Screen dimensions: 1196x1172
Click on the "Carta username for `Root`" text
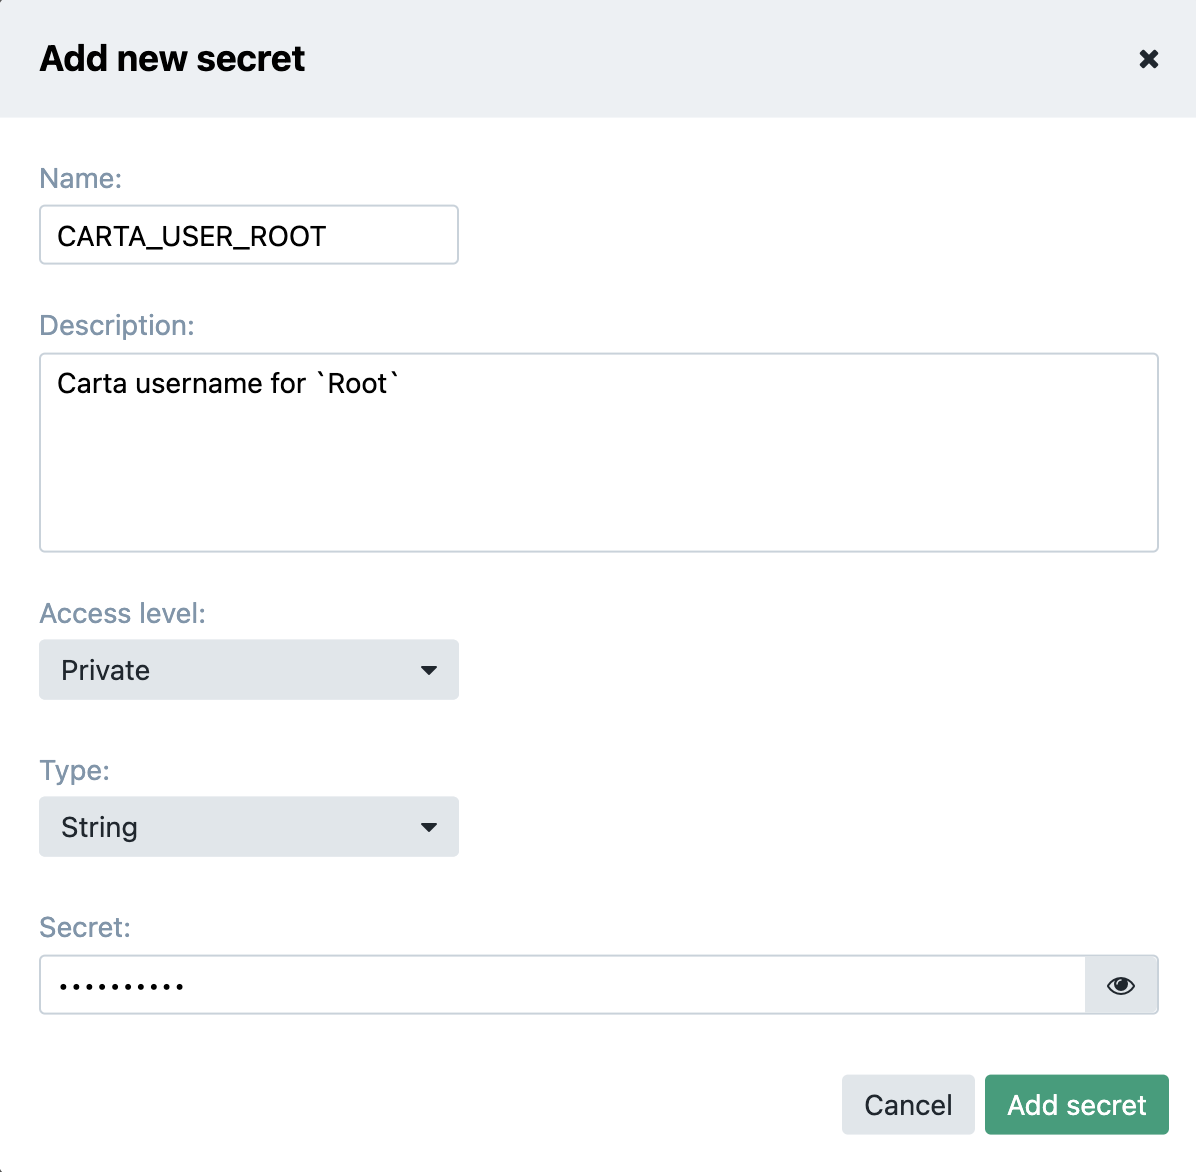[228, 384]
